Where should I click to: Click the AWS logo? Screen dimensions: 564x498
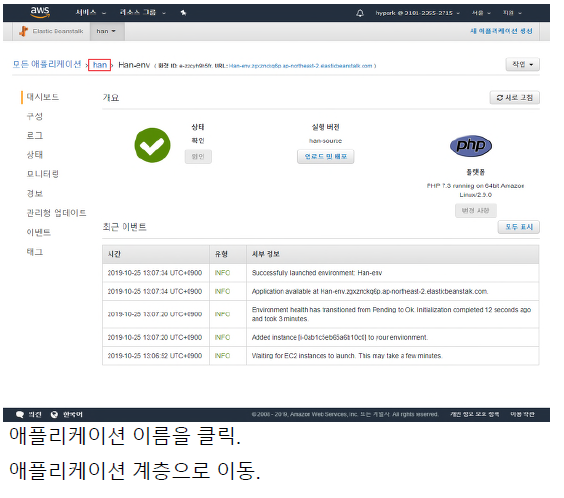[40, 12]
